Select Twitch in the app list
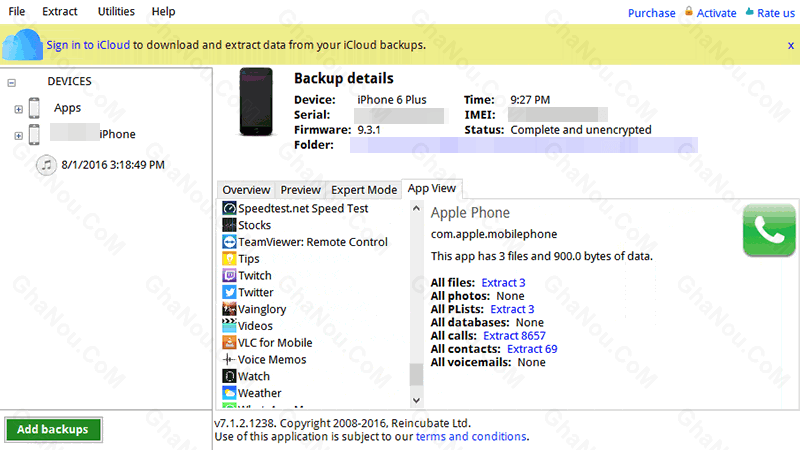Screen dimensions: 800x450 (x=255, y=276)
